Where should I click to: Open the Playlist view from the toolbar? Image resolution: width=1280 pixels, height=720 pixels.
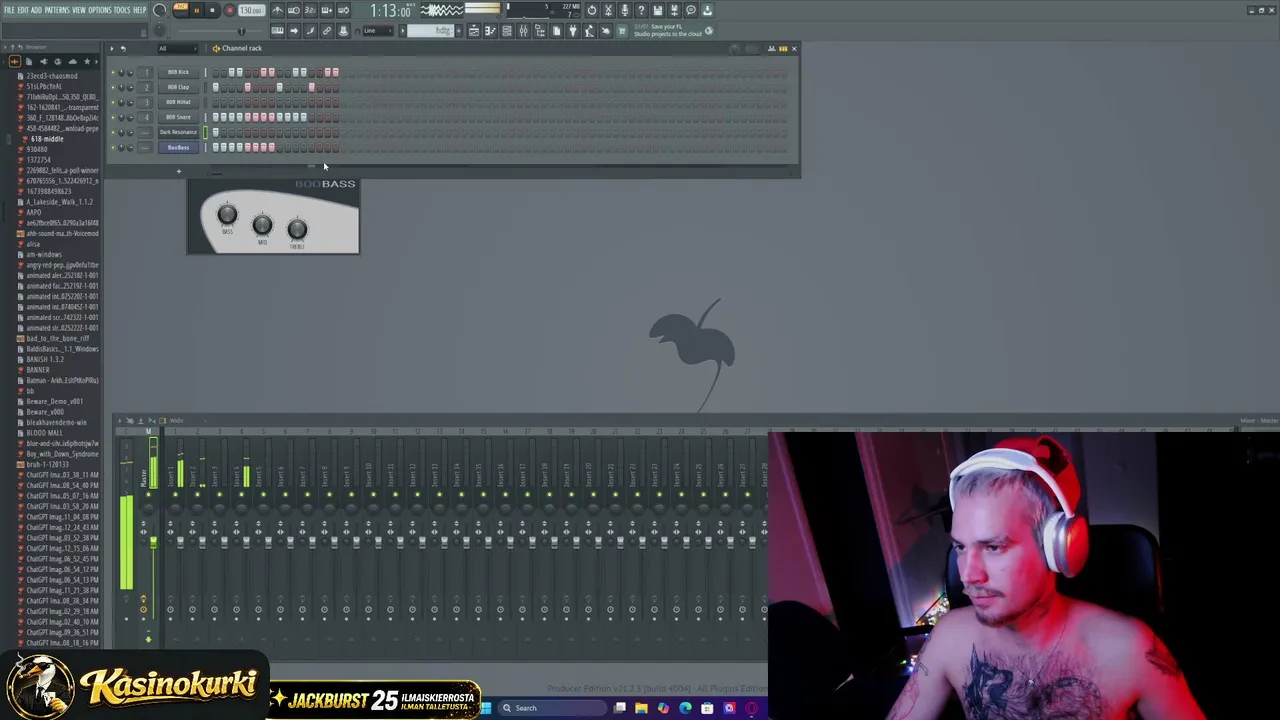474,31
